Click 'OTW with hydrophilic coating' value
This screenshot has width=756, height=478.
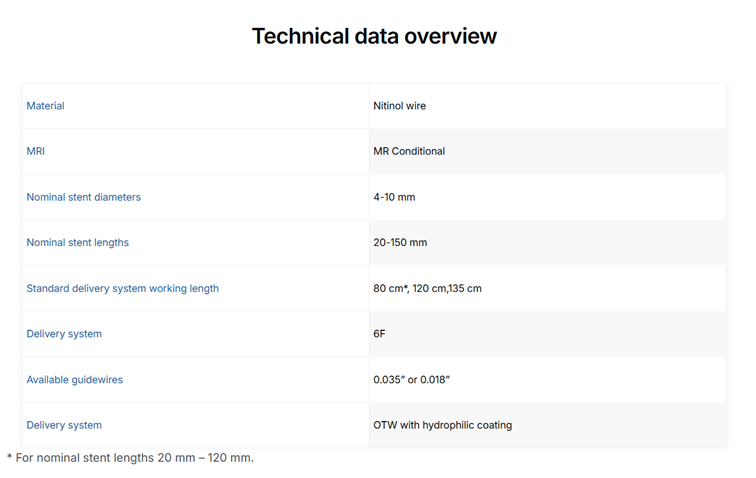pos(442,426)
